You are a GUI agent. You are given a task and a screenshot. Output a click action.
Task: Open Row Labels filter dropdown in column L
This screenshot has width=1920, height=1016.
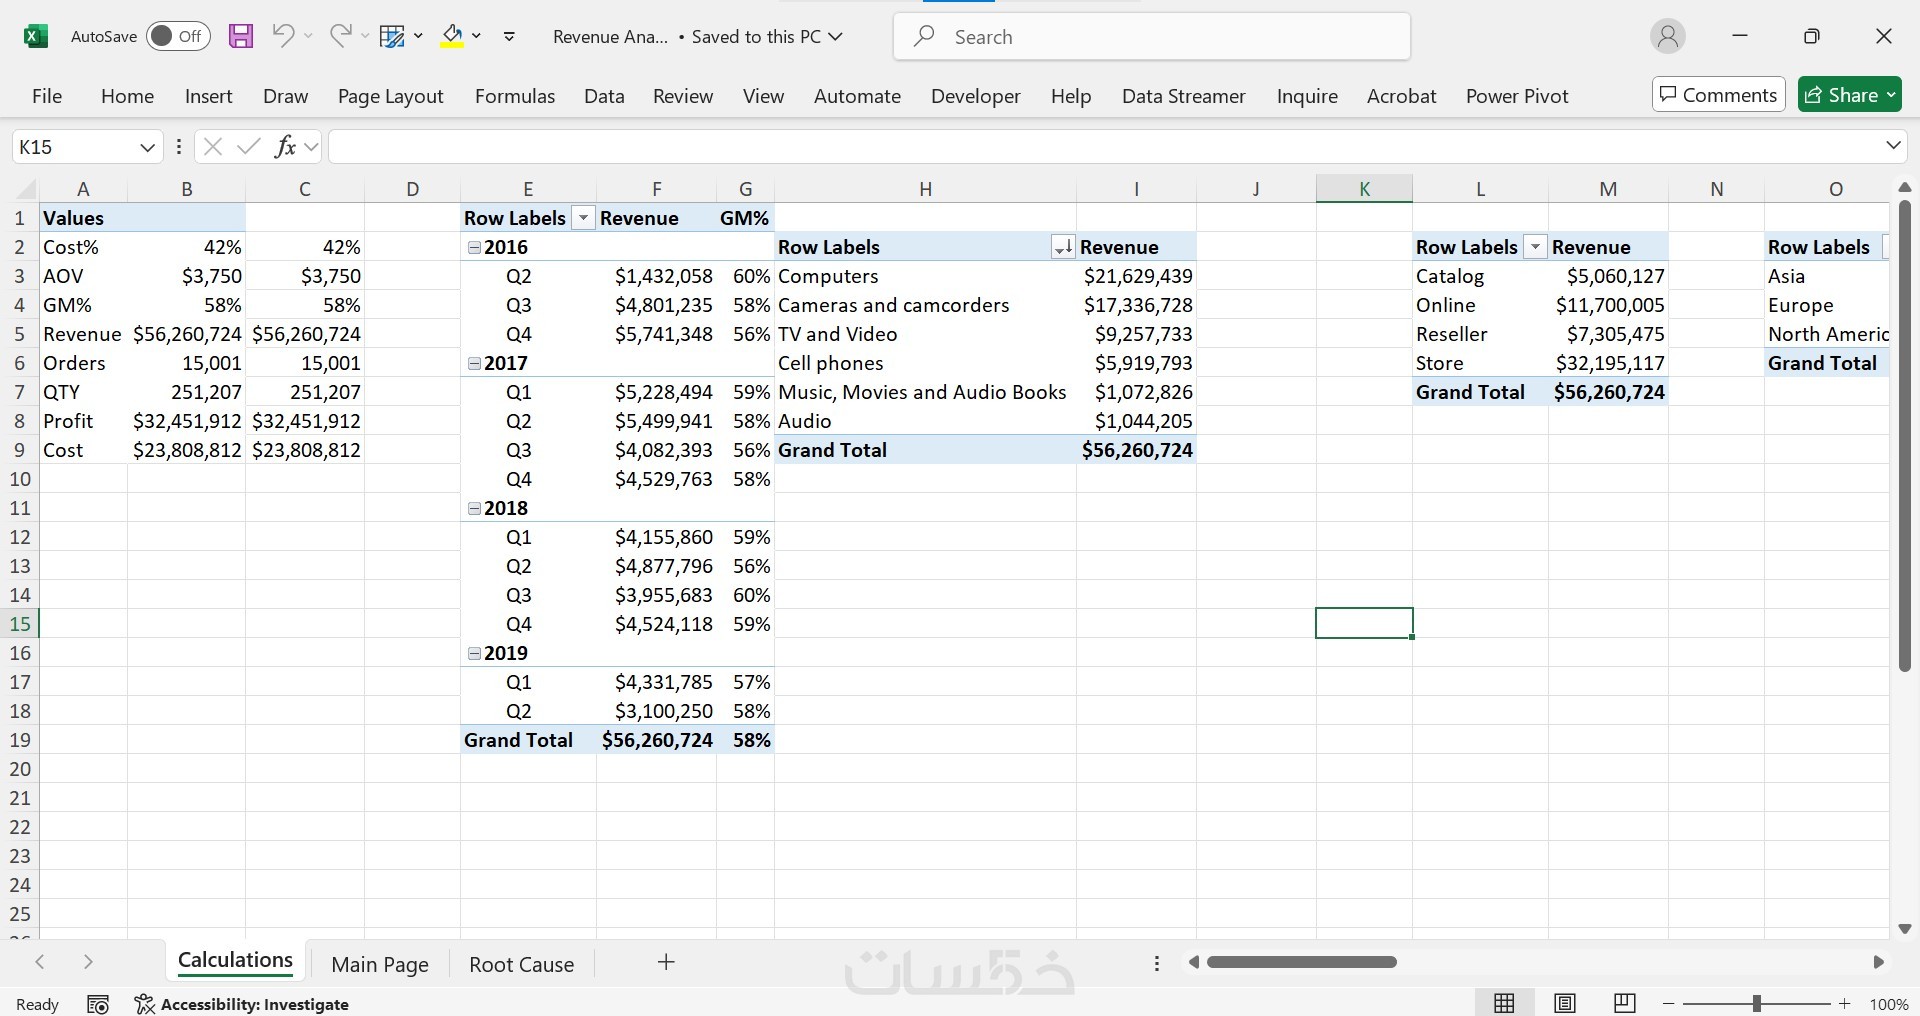(1535, 248)
